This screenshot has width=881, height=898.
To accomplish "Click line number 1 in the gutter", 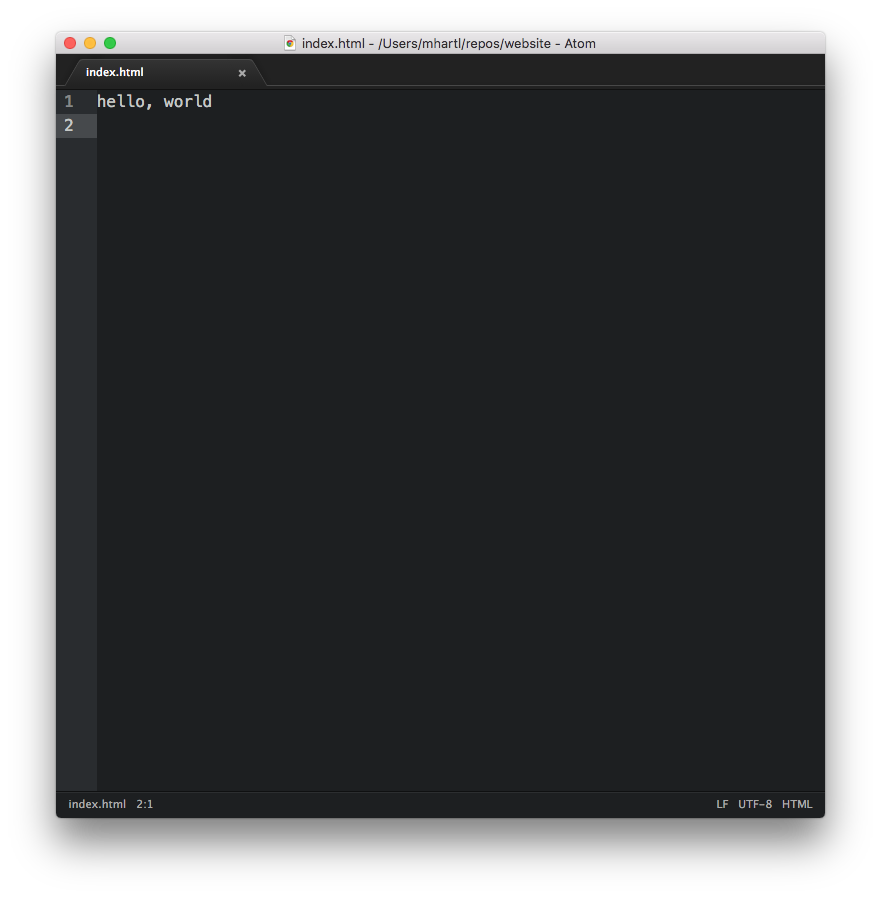I will (68, 101).
